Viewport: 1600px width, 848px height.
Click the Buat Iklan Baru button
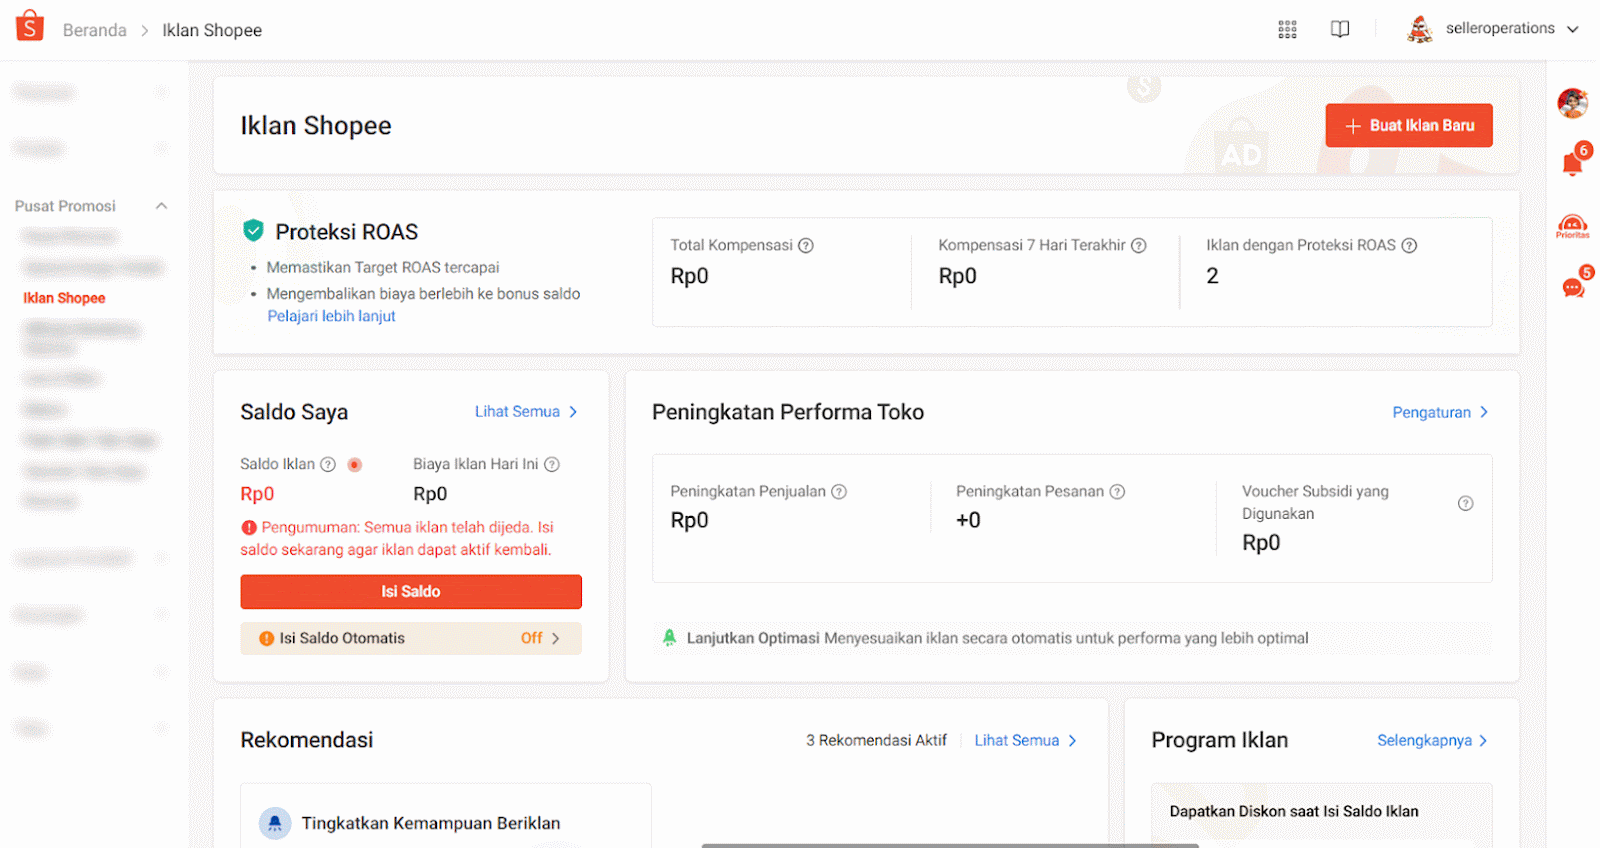[x=1409, y=125]
